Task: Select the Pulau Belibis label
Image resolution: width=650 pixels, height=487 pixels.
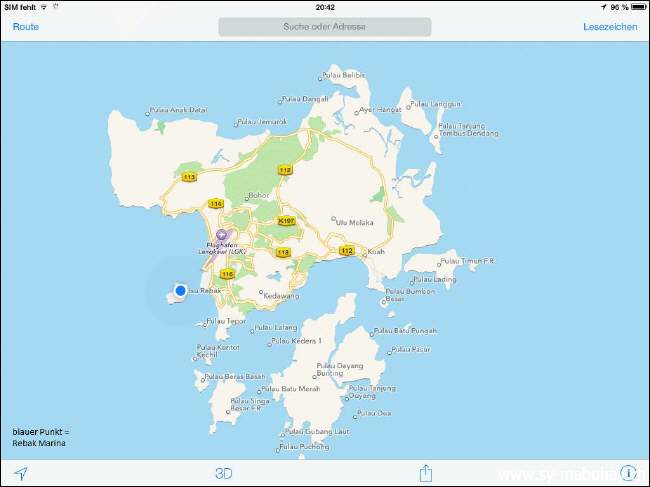Action: 344,75
